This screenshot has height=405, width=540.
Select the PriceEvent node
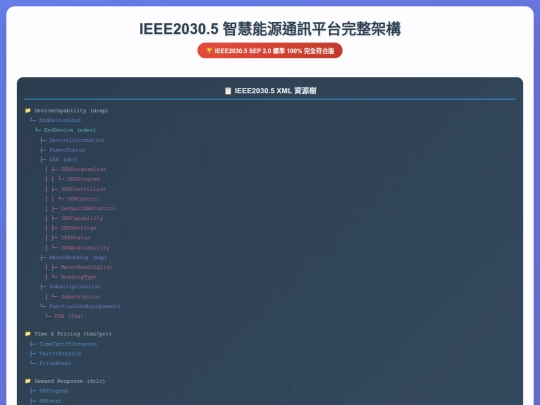[x=55, y=363]
